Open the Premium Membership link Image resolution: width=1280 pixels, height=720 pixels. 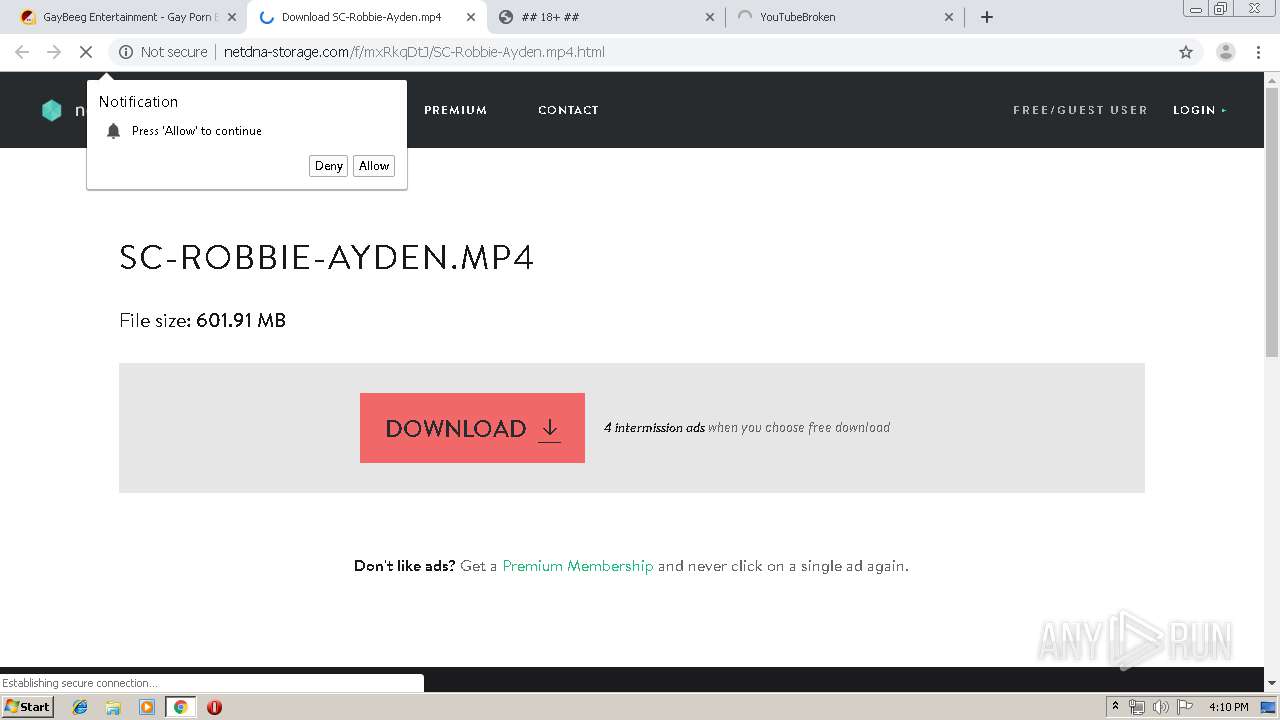click(577, 566)
